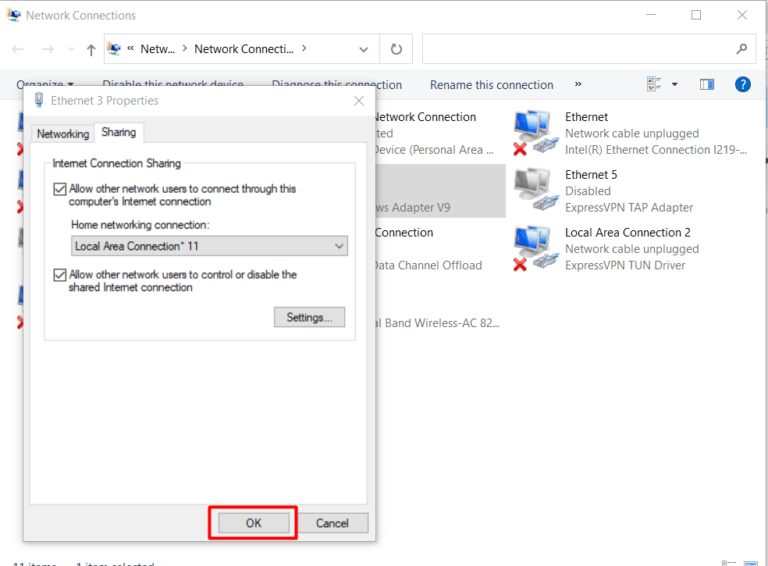Maximize the Network Connections window

[x=696, y=15]
